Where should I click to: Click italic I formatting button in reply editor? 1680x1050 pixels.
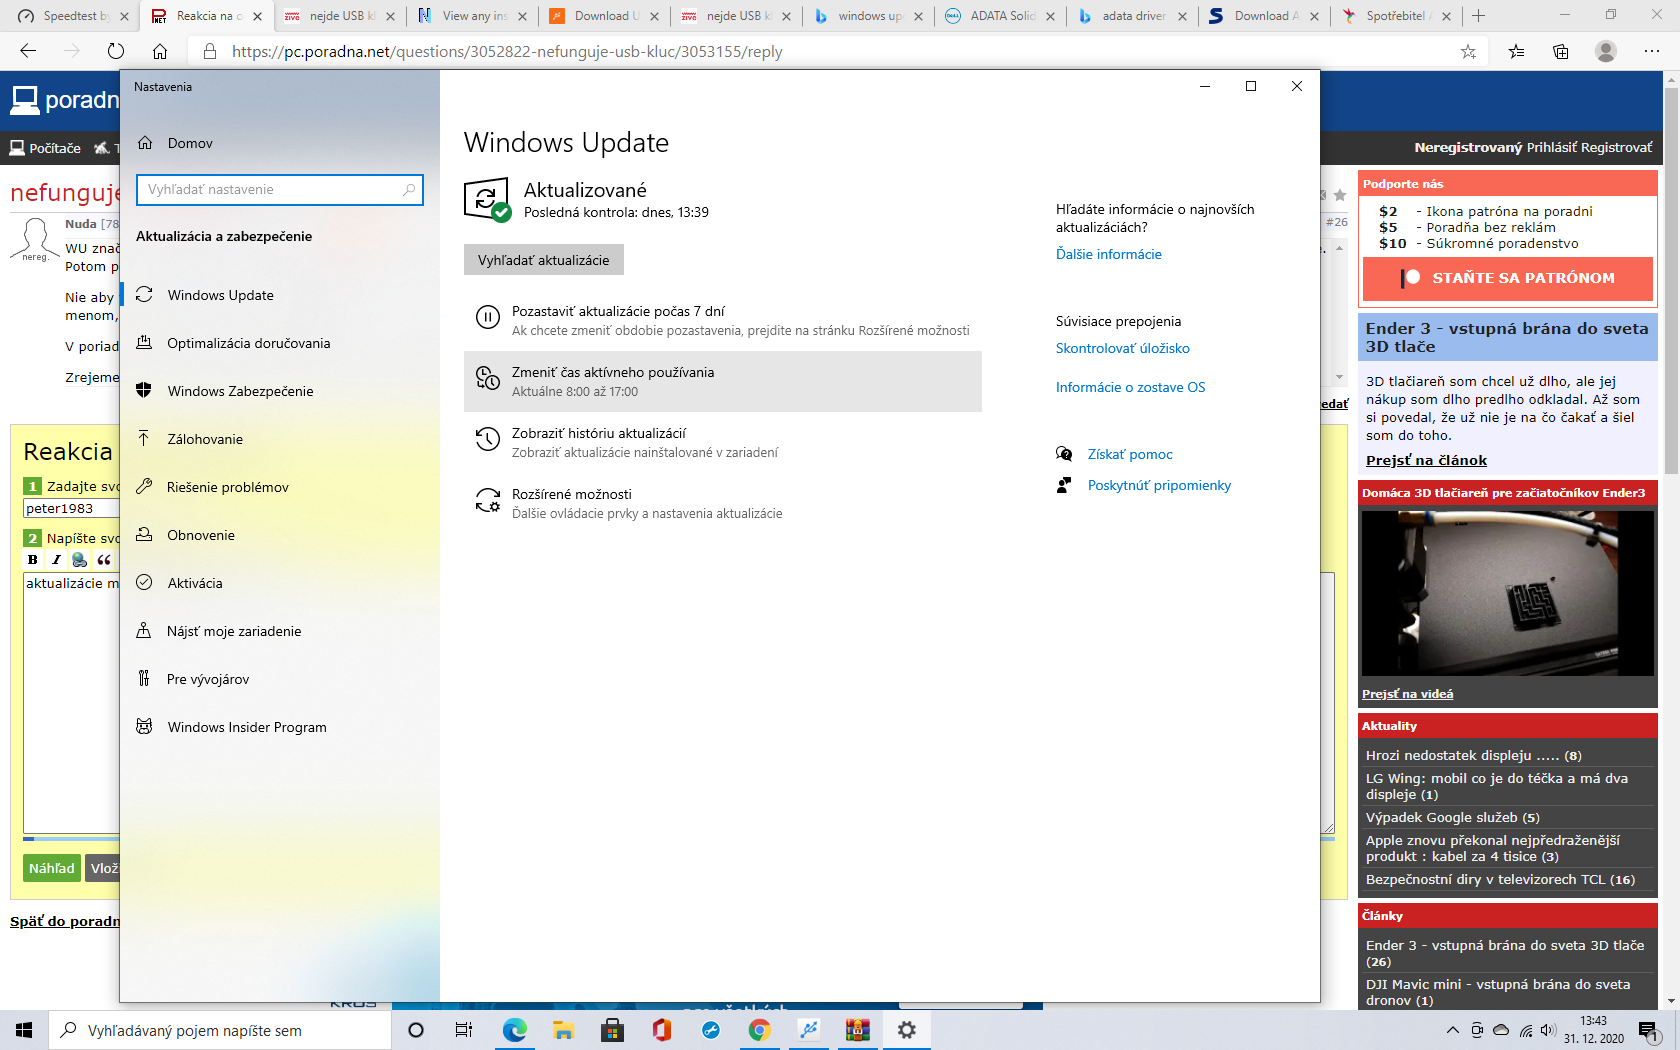tap(56, 560)
